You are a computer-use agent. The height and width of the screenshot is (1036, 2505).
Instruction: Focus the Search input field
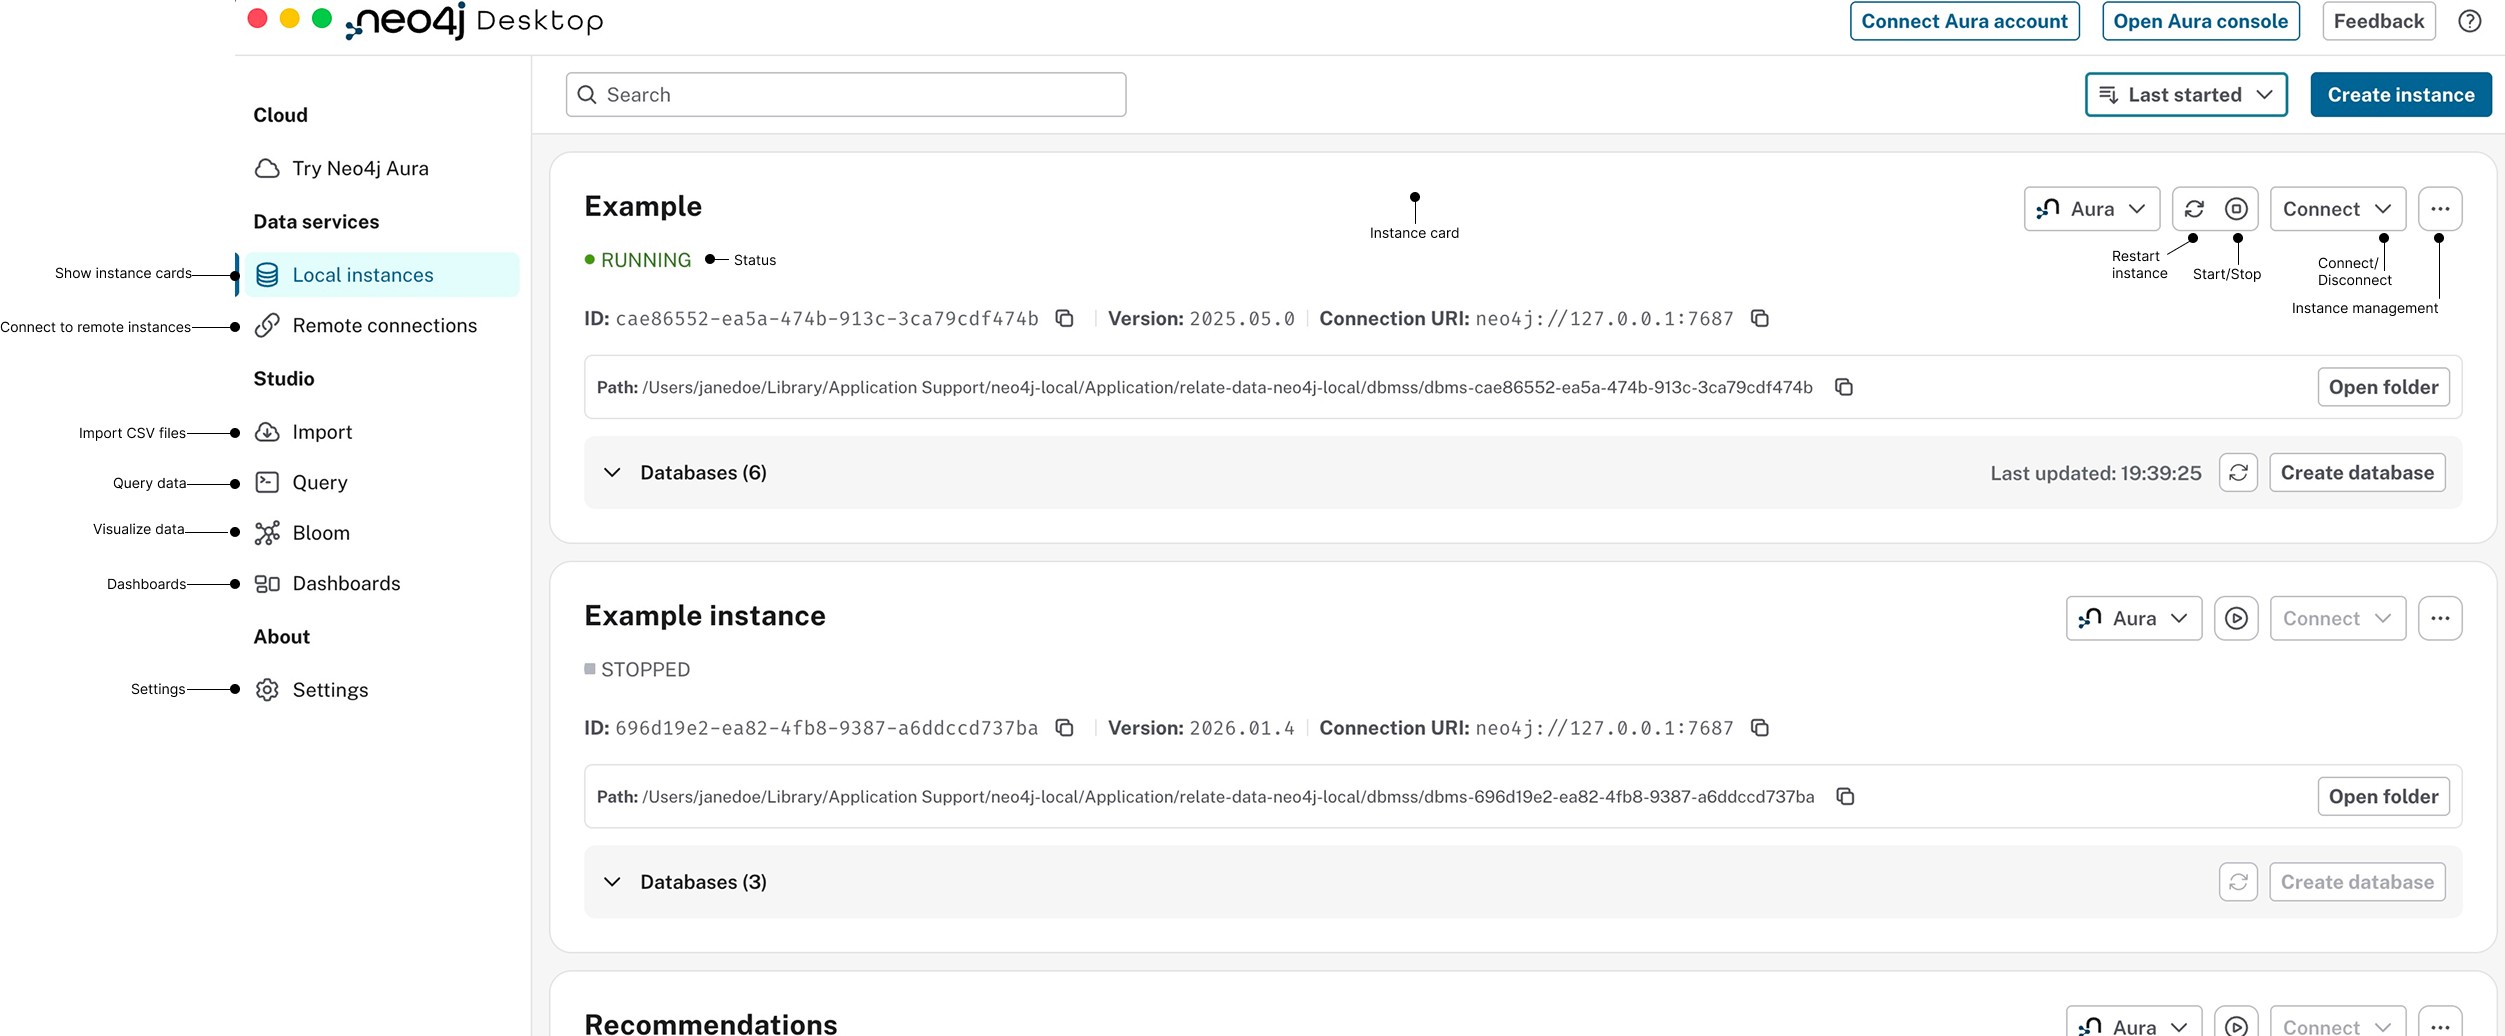pos(846,95)
